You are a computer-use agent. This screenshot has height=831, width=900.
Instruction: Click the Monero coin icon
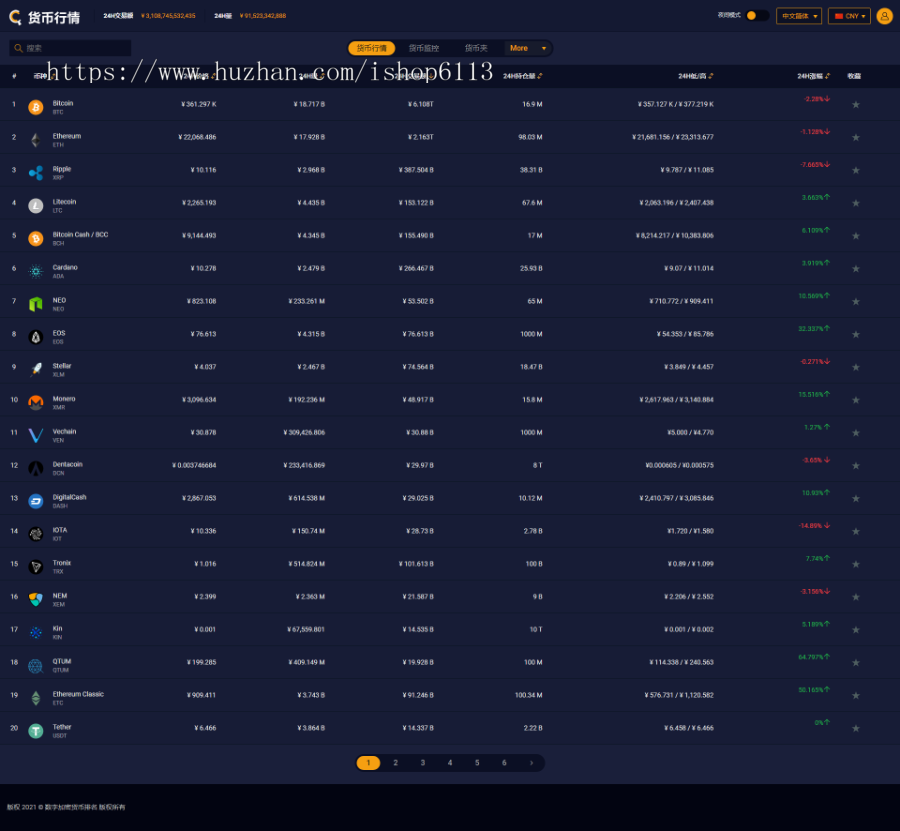click(x=36, y=402)
